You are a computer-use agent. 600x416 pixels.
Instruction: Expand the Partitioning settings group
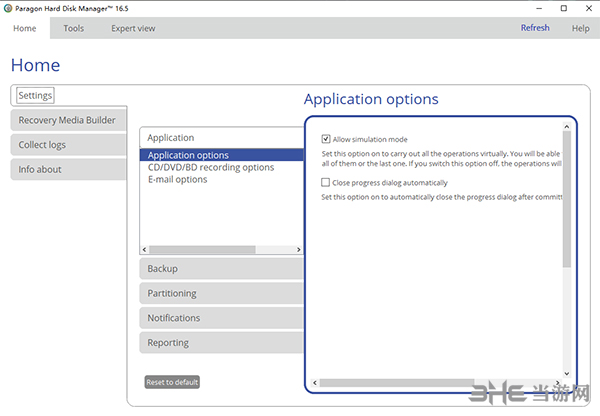[222, 293]
